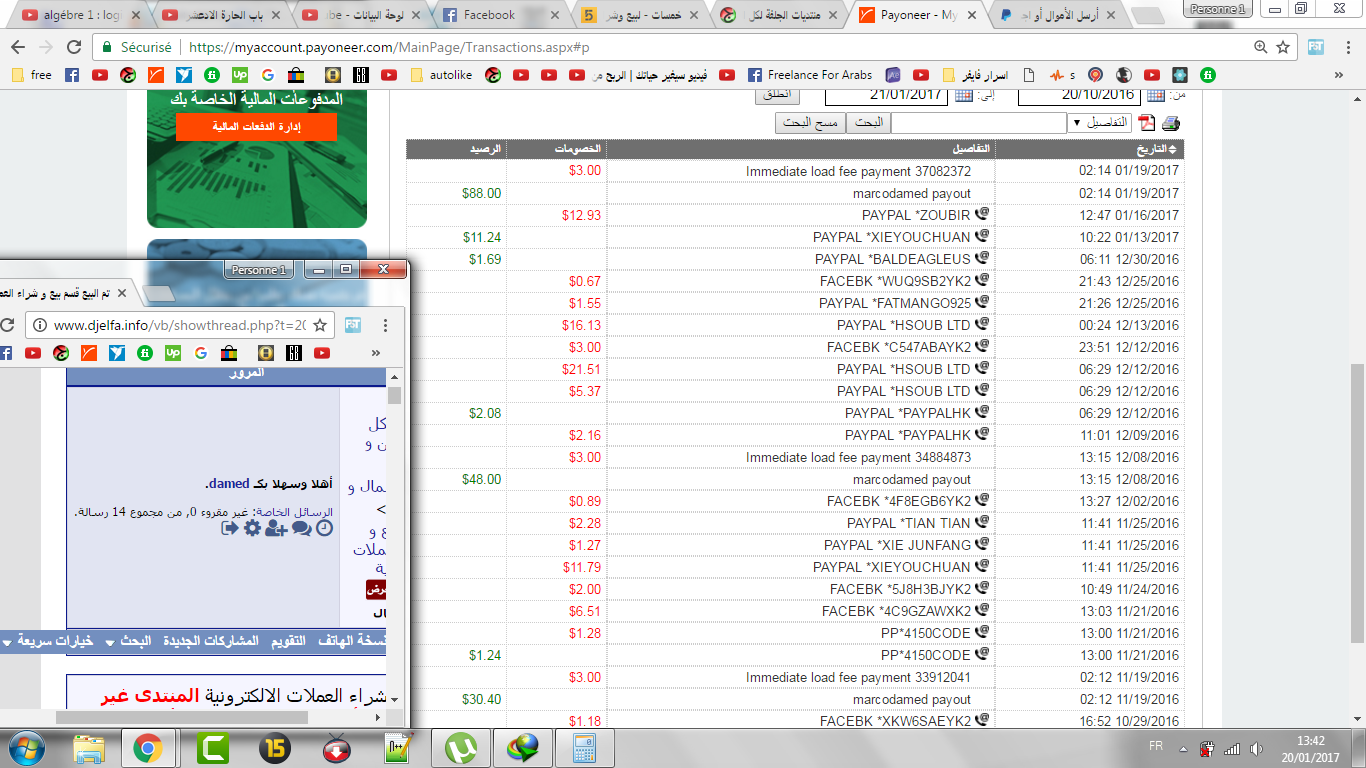The height and width of the screenshot is (768, 1366).
Task: Switch to منتديات الجلفة tab
Action: [x=779, y=15]
